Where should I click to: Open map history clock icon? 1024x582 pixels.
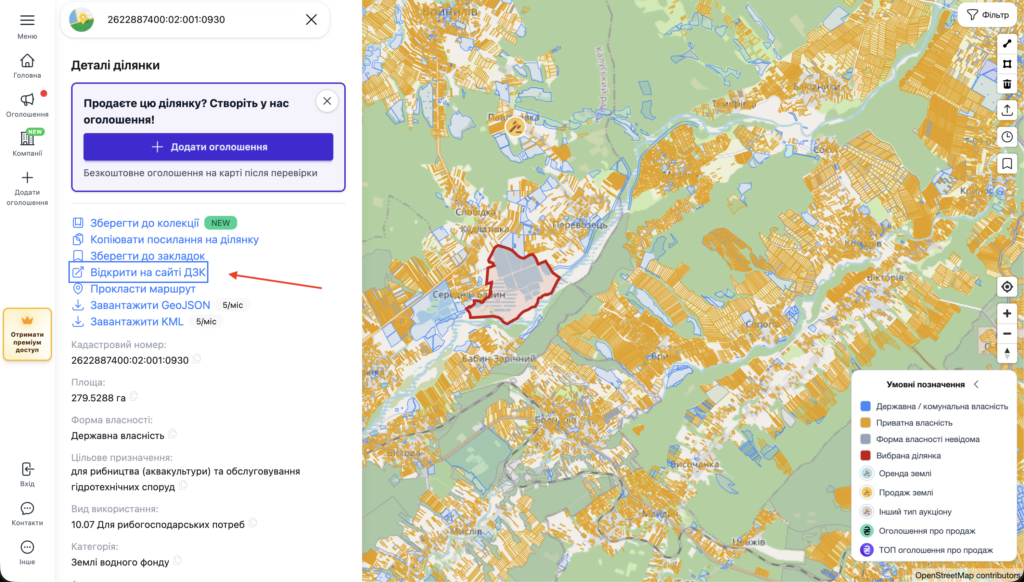pos(1007,137)
